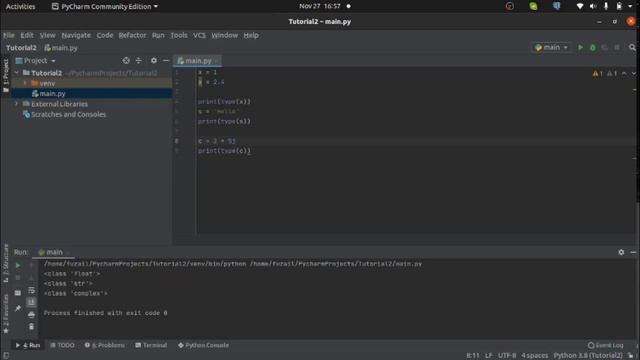Viewport: 640px width, 360px height.
Task: Click the Search Everywhere magnifier icon
Action: coord(632,47)
